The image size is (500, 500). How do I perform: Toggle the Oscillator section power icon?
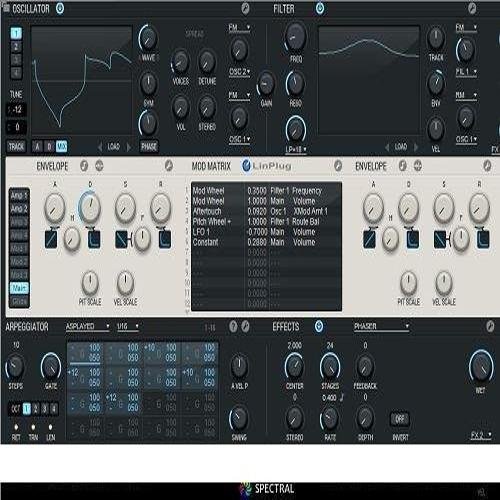60,8
